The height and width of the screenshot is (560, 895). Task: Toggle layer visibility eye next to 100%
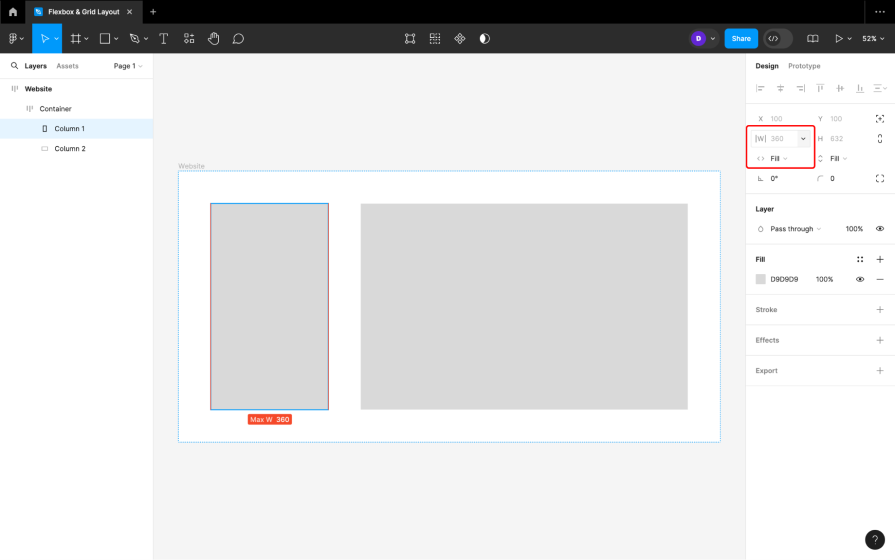(x=880, y=229)
